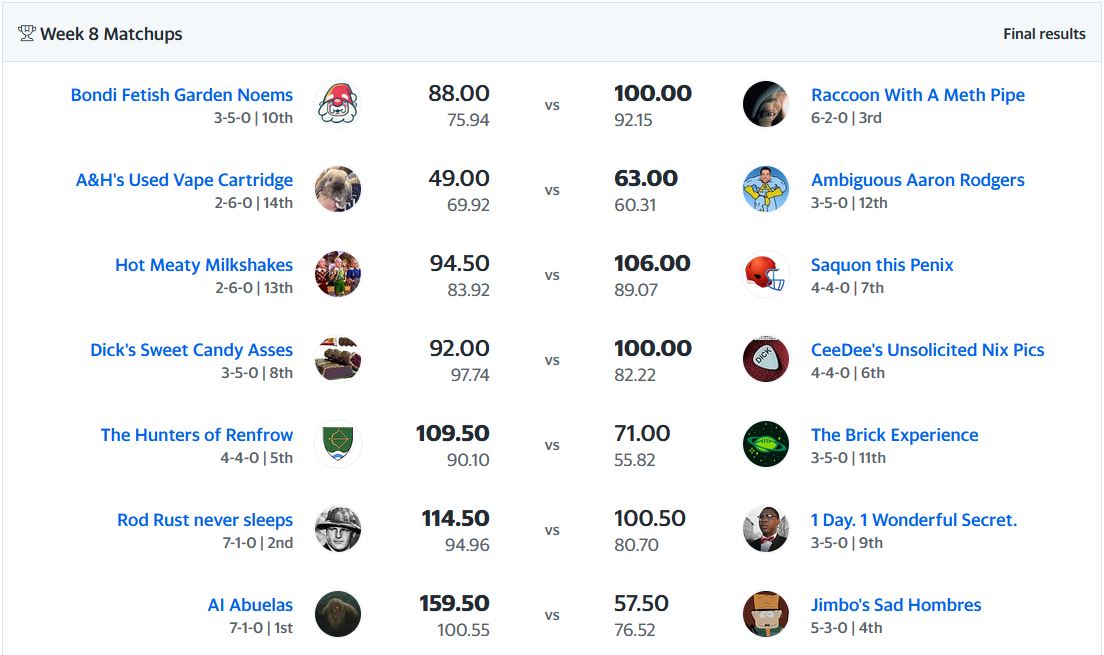Click the Final results label

coord(1044,34)
